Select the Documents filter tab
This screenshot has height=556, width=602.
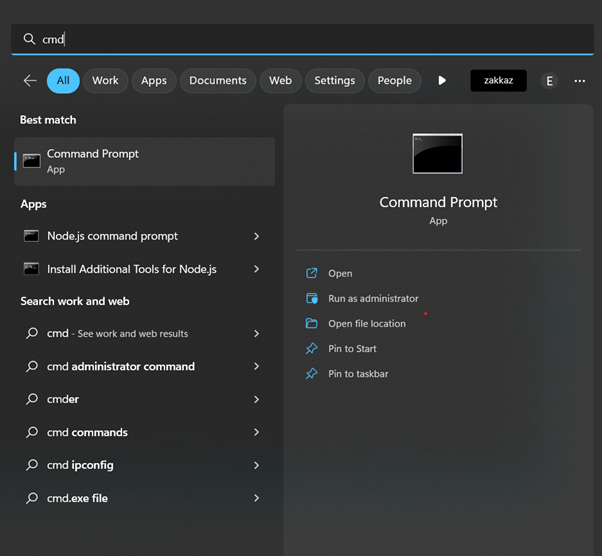point(217,81)
